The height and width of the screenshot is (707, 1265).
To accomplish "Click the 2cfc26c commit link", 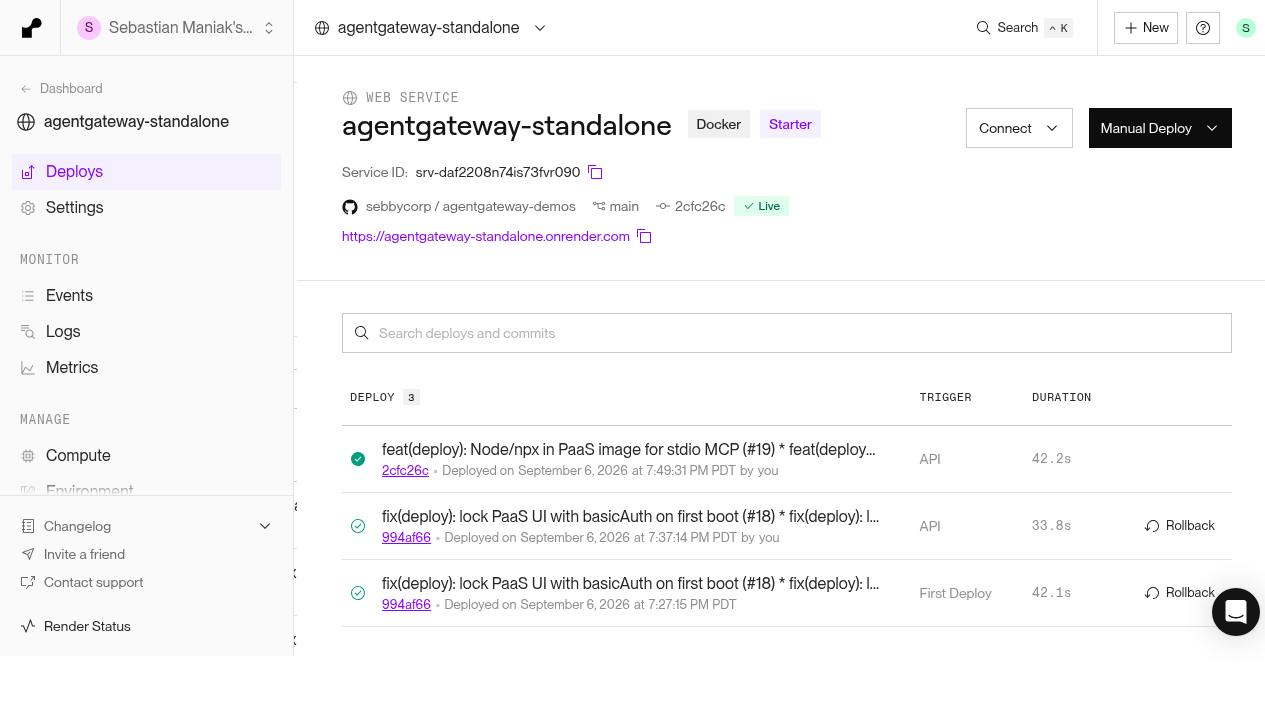I will point(405,470).
